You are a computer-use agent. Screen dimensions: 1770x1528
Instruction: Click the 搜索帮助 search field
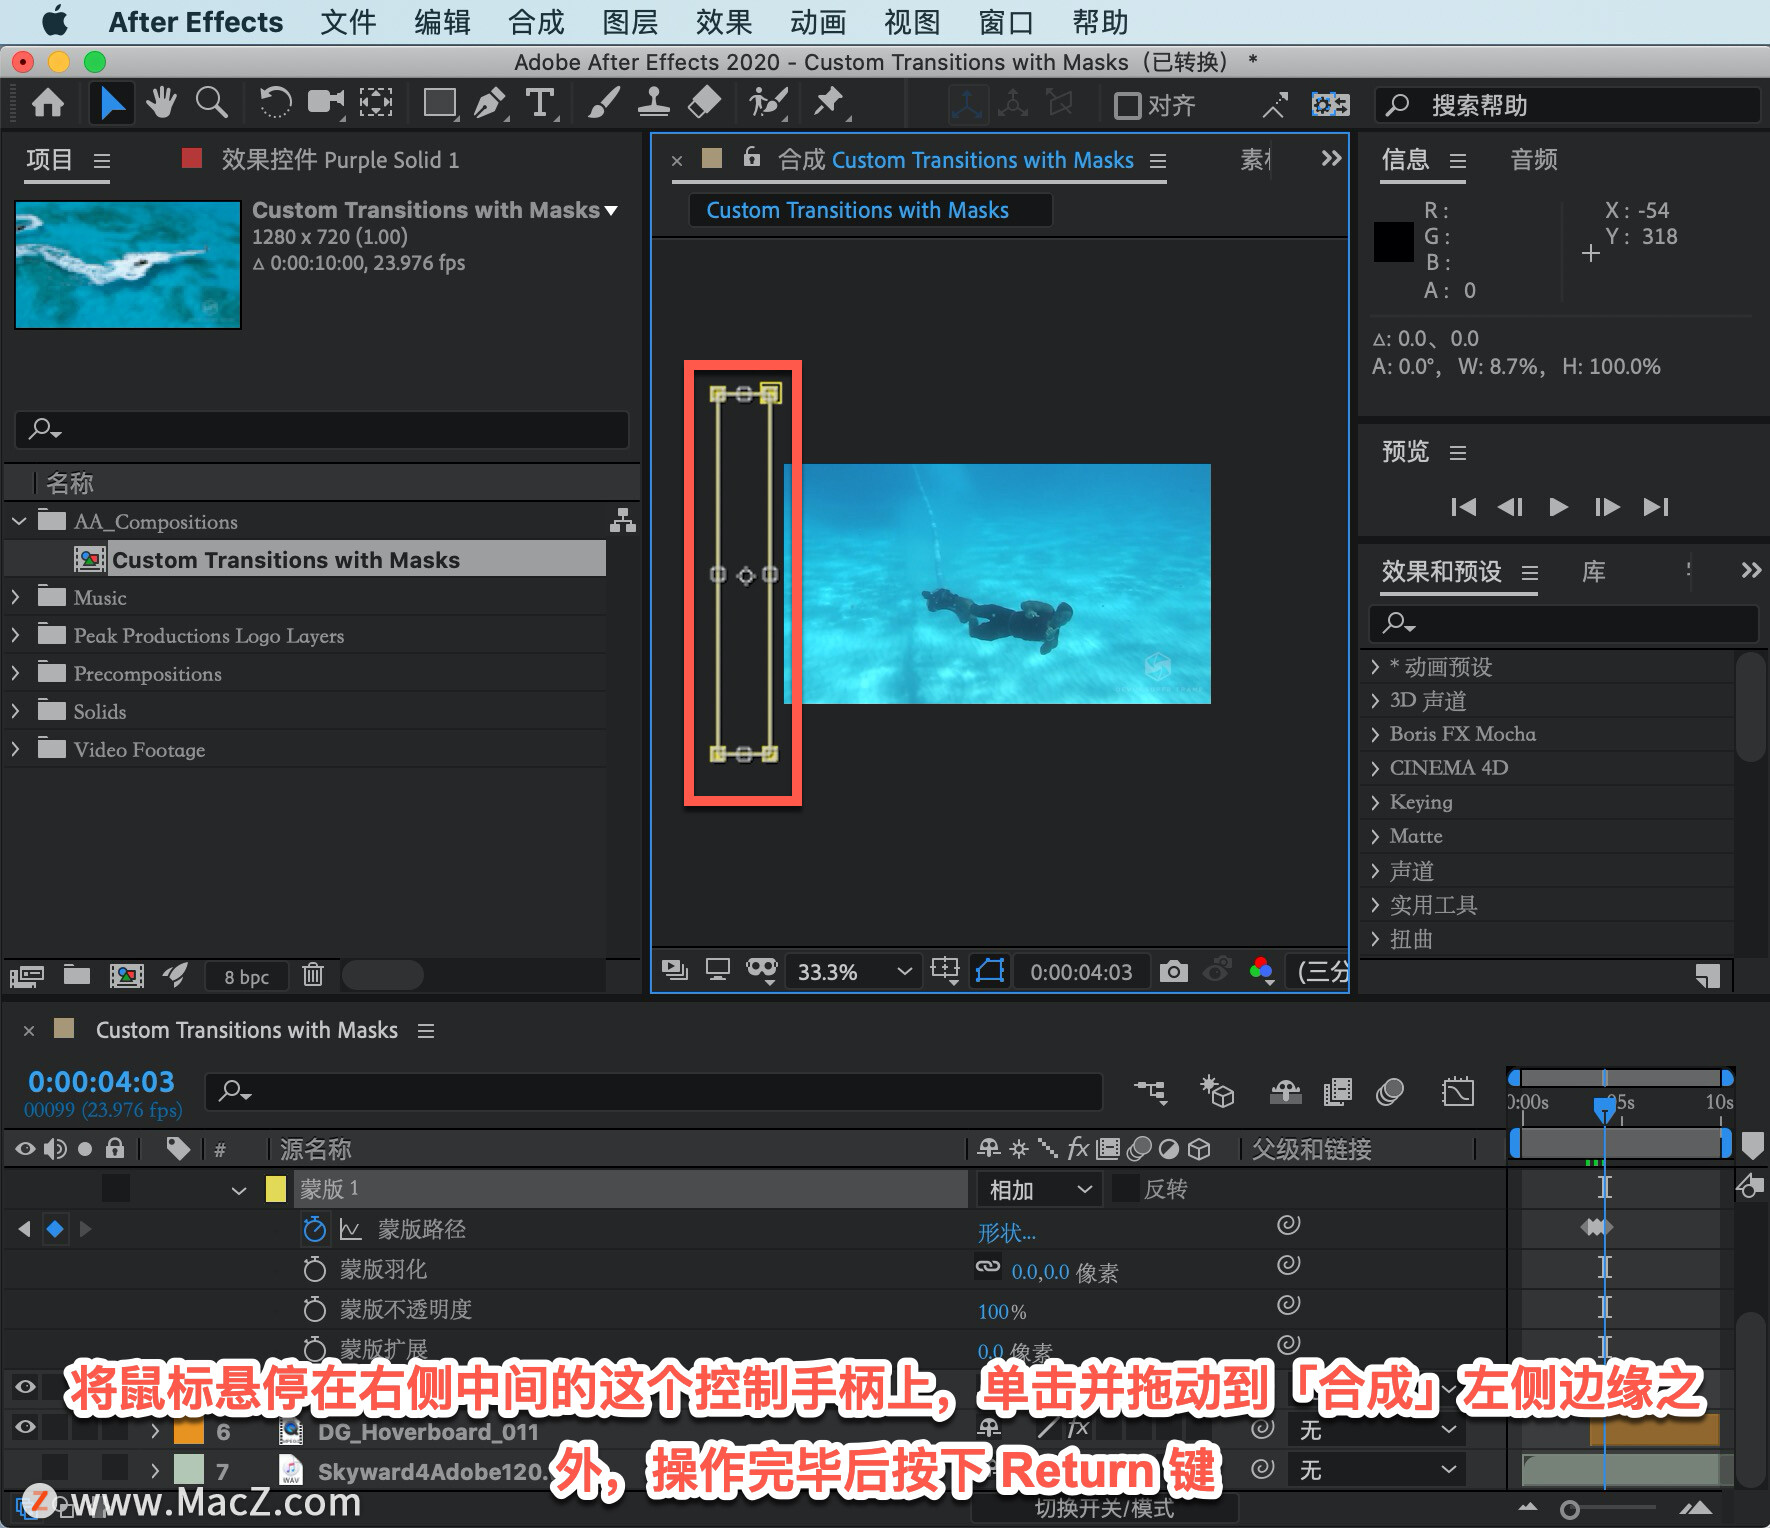pyautogui.click(x=1568, y=105)
